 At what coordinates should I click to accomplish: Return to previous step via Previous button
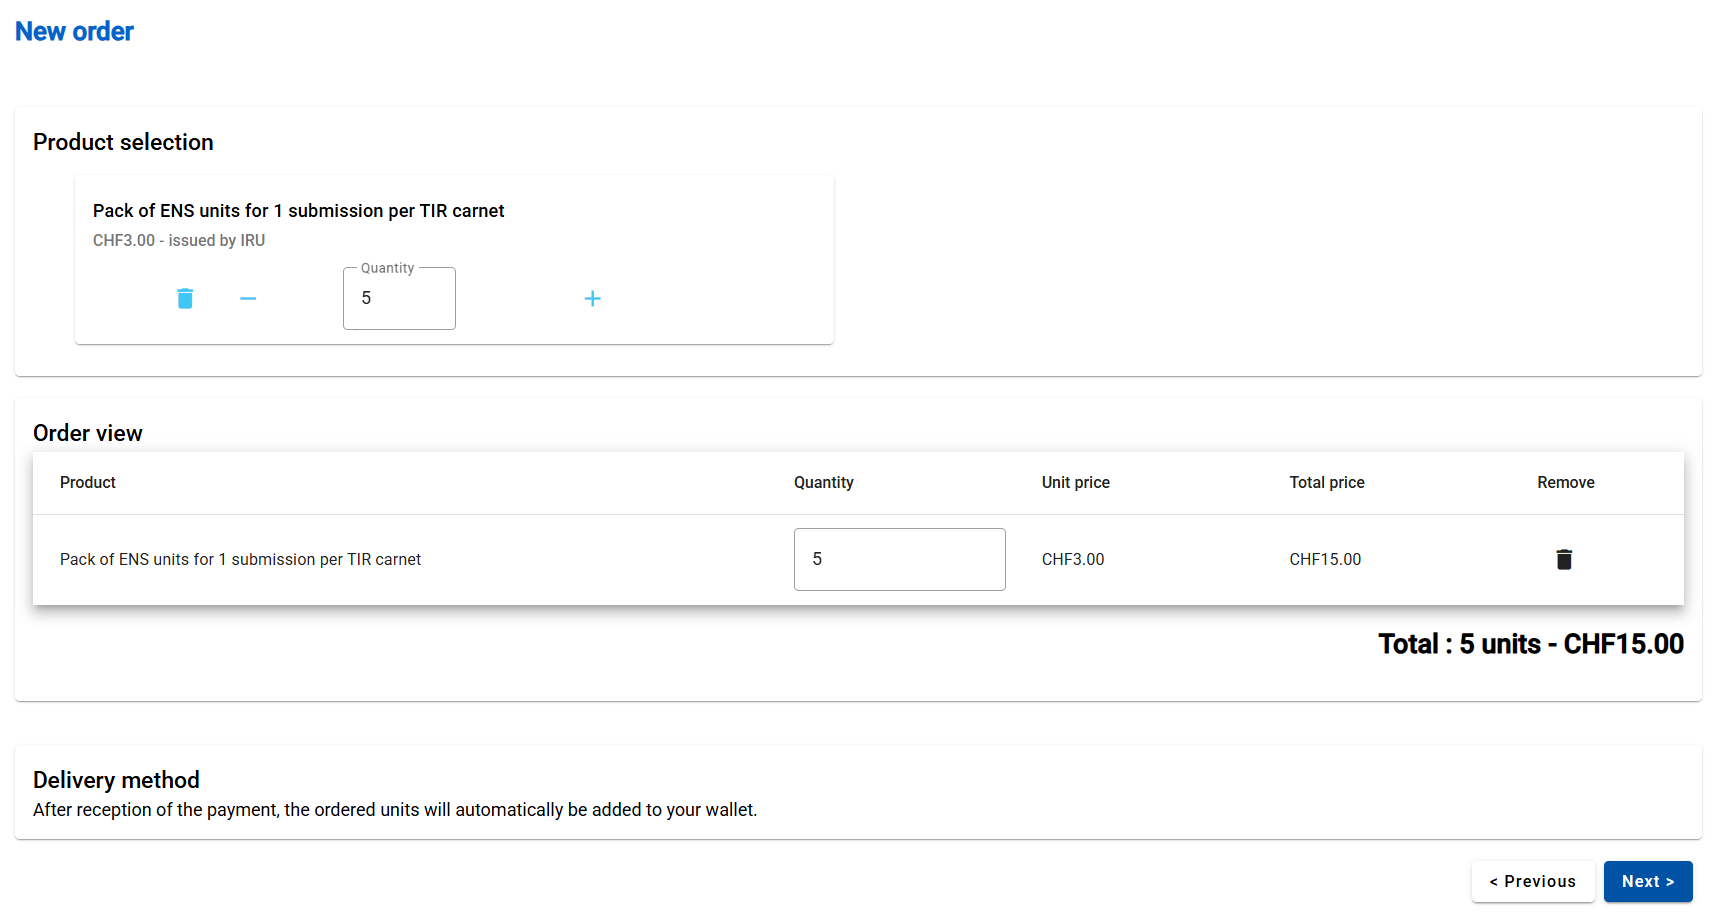[x=1532, y=881]
